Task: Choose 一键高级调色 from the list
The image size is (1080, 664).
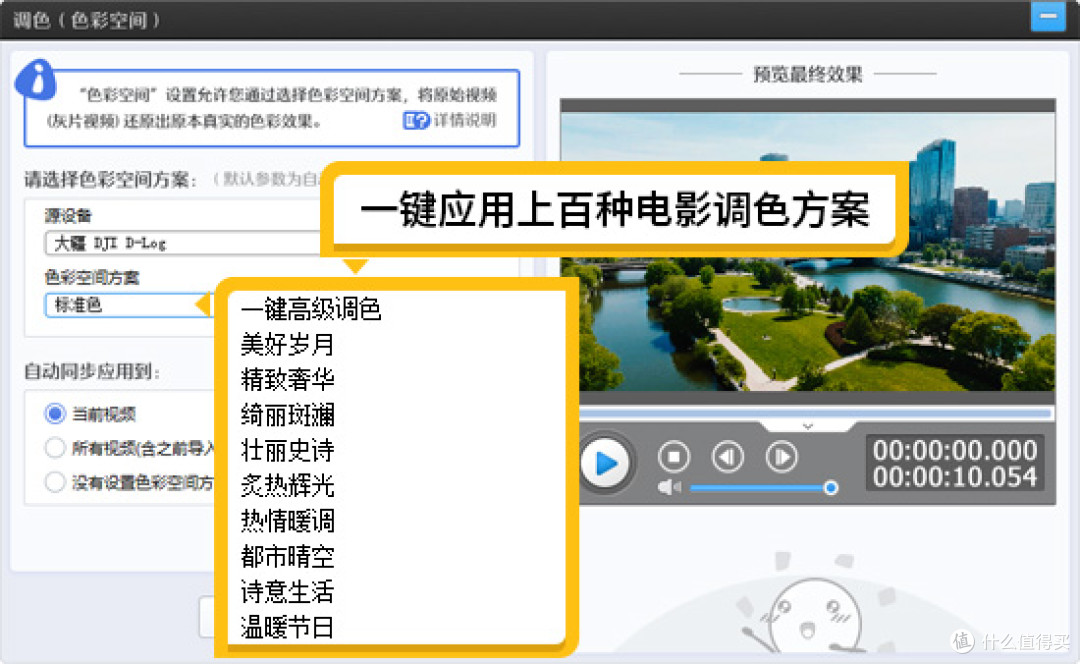Action: click(x=311, y=309)
